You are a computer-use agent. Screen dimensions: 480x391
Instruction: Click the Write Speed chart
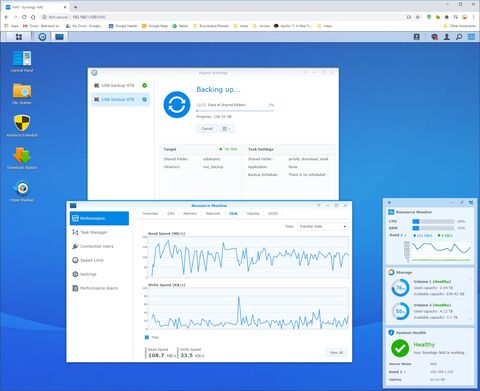(248, 308)
